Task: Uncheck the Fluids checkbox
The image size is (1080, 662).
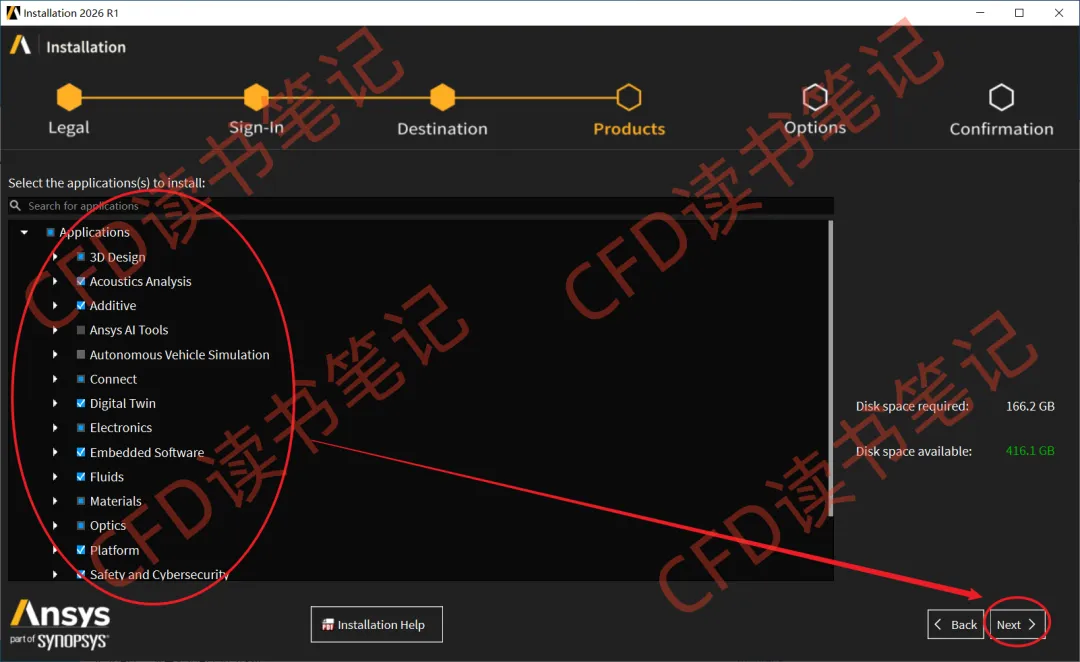Action: pos(81,477)
